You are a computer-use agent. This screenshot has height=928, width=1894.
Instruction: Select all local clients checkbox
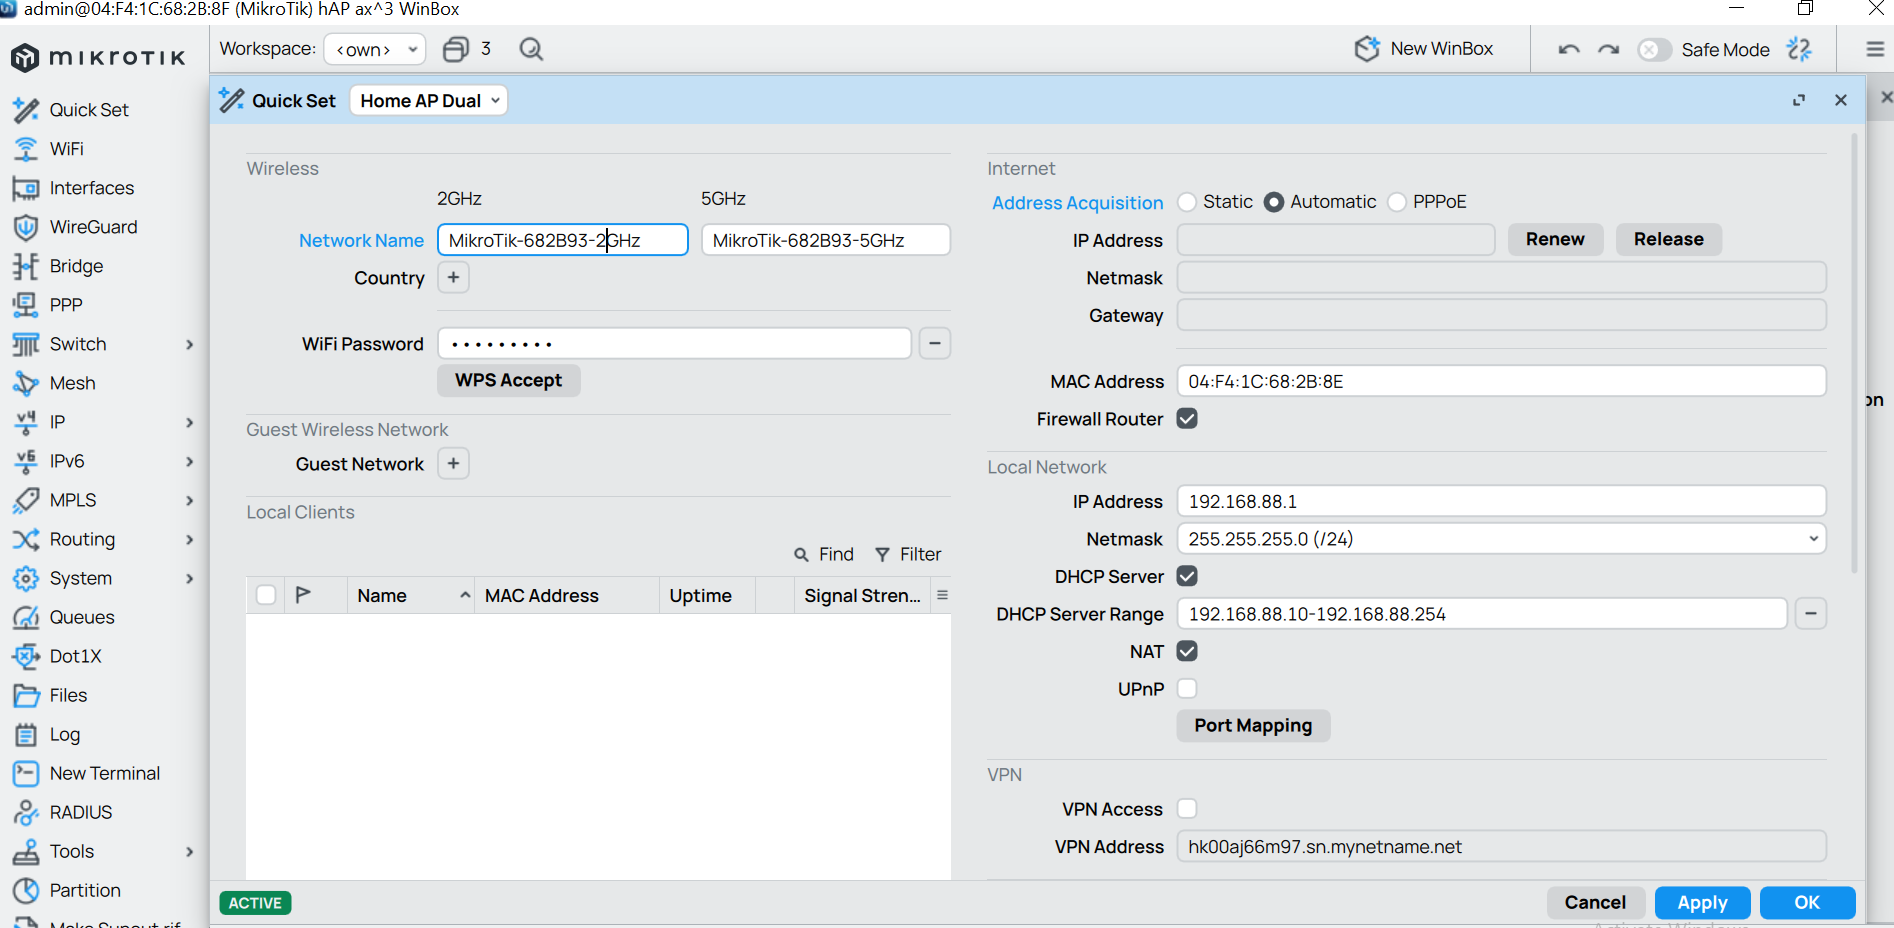point(266,595)
